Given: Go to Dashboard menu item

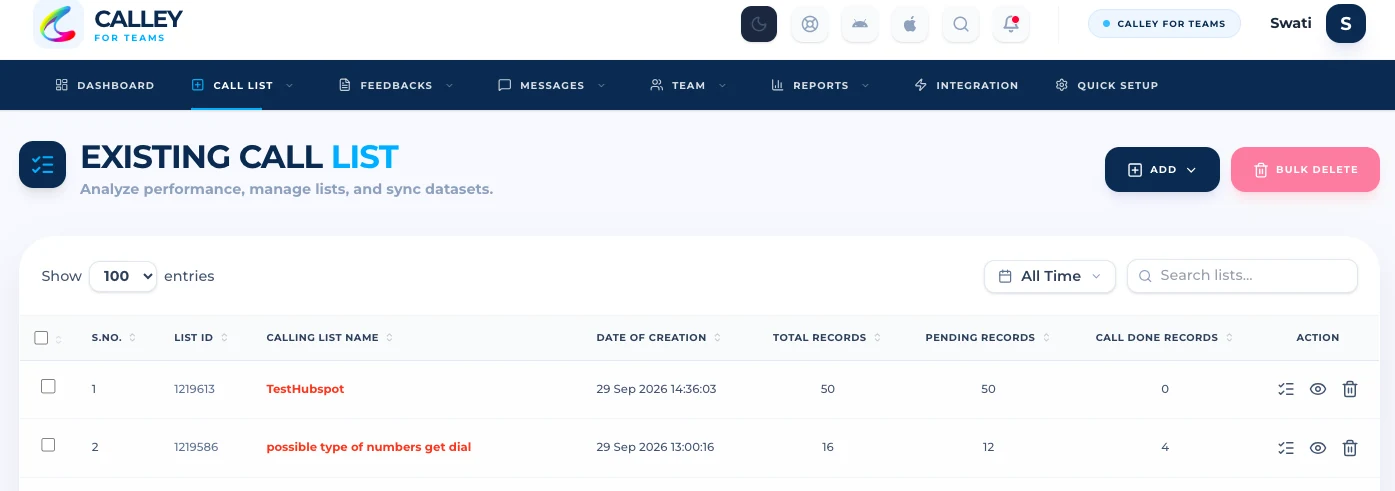Looking at the screenshot, I should (105, 85).
